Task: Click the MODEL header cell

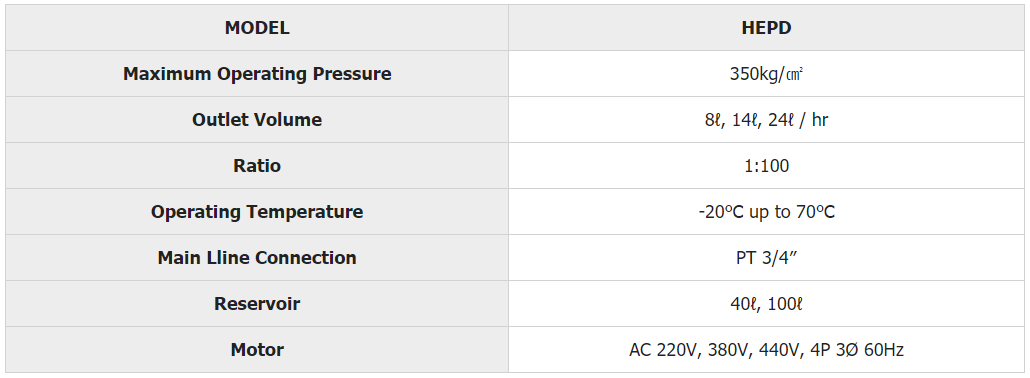Action: [x=257, y=28]
